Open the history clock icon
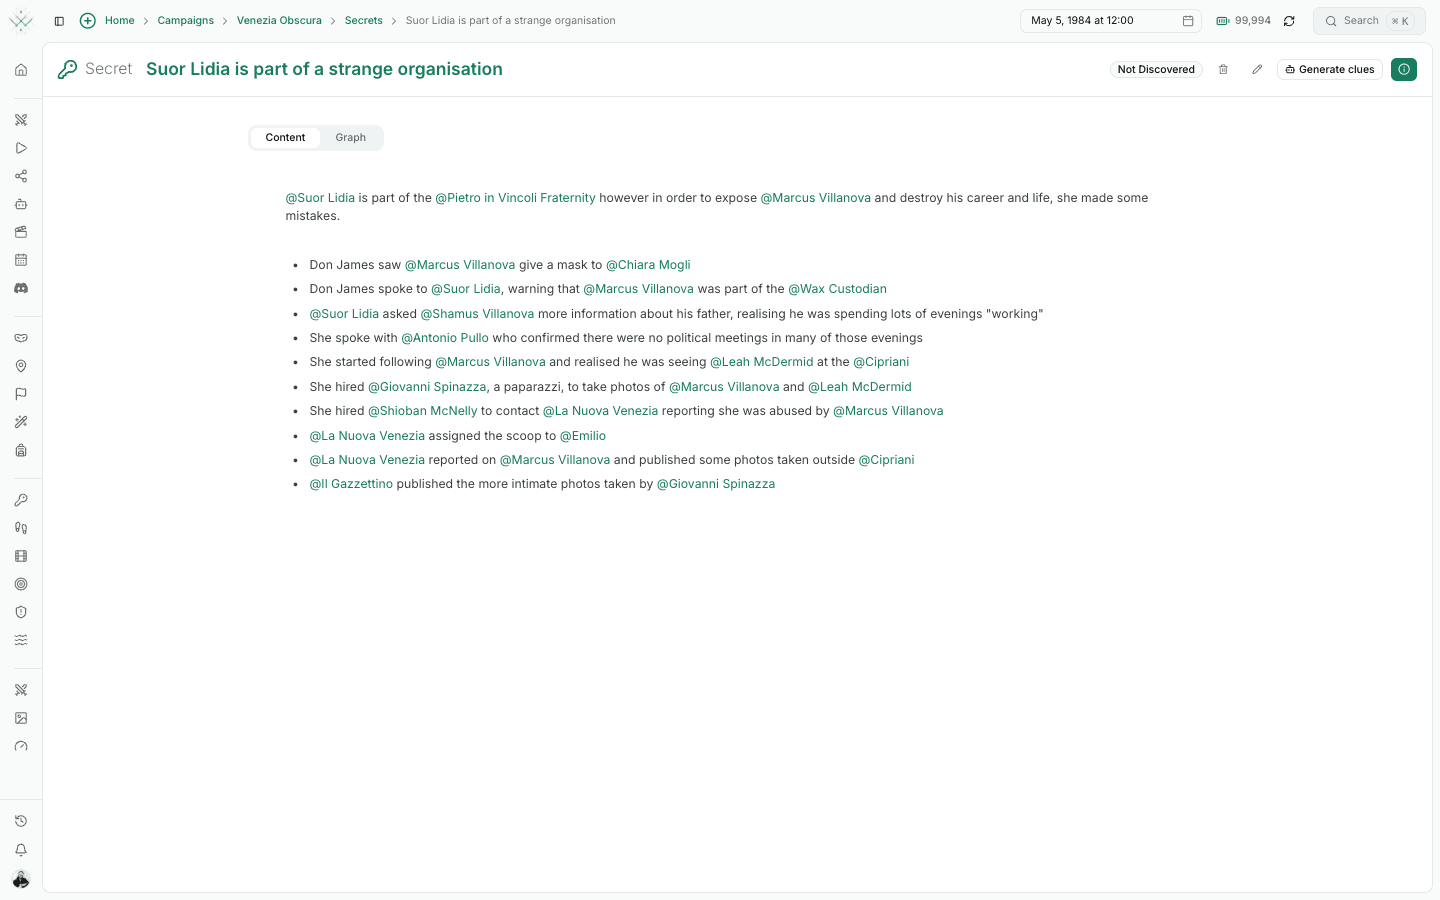The image size is (1440, 900). 21,821
